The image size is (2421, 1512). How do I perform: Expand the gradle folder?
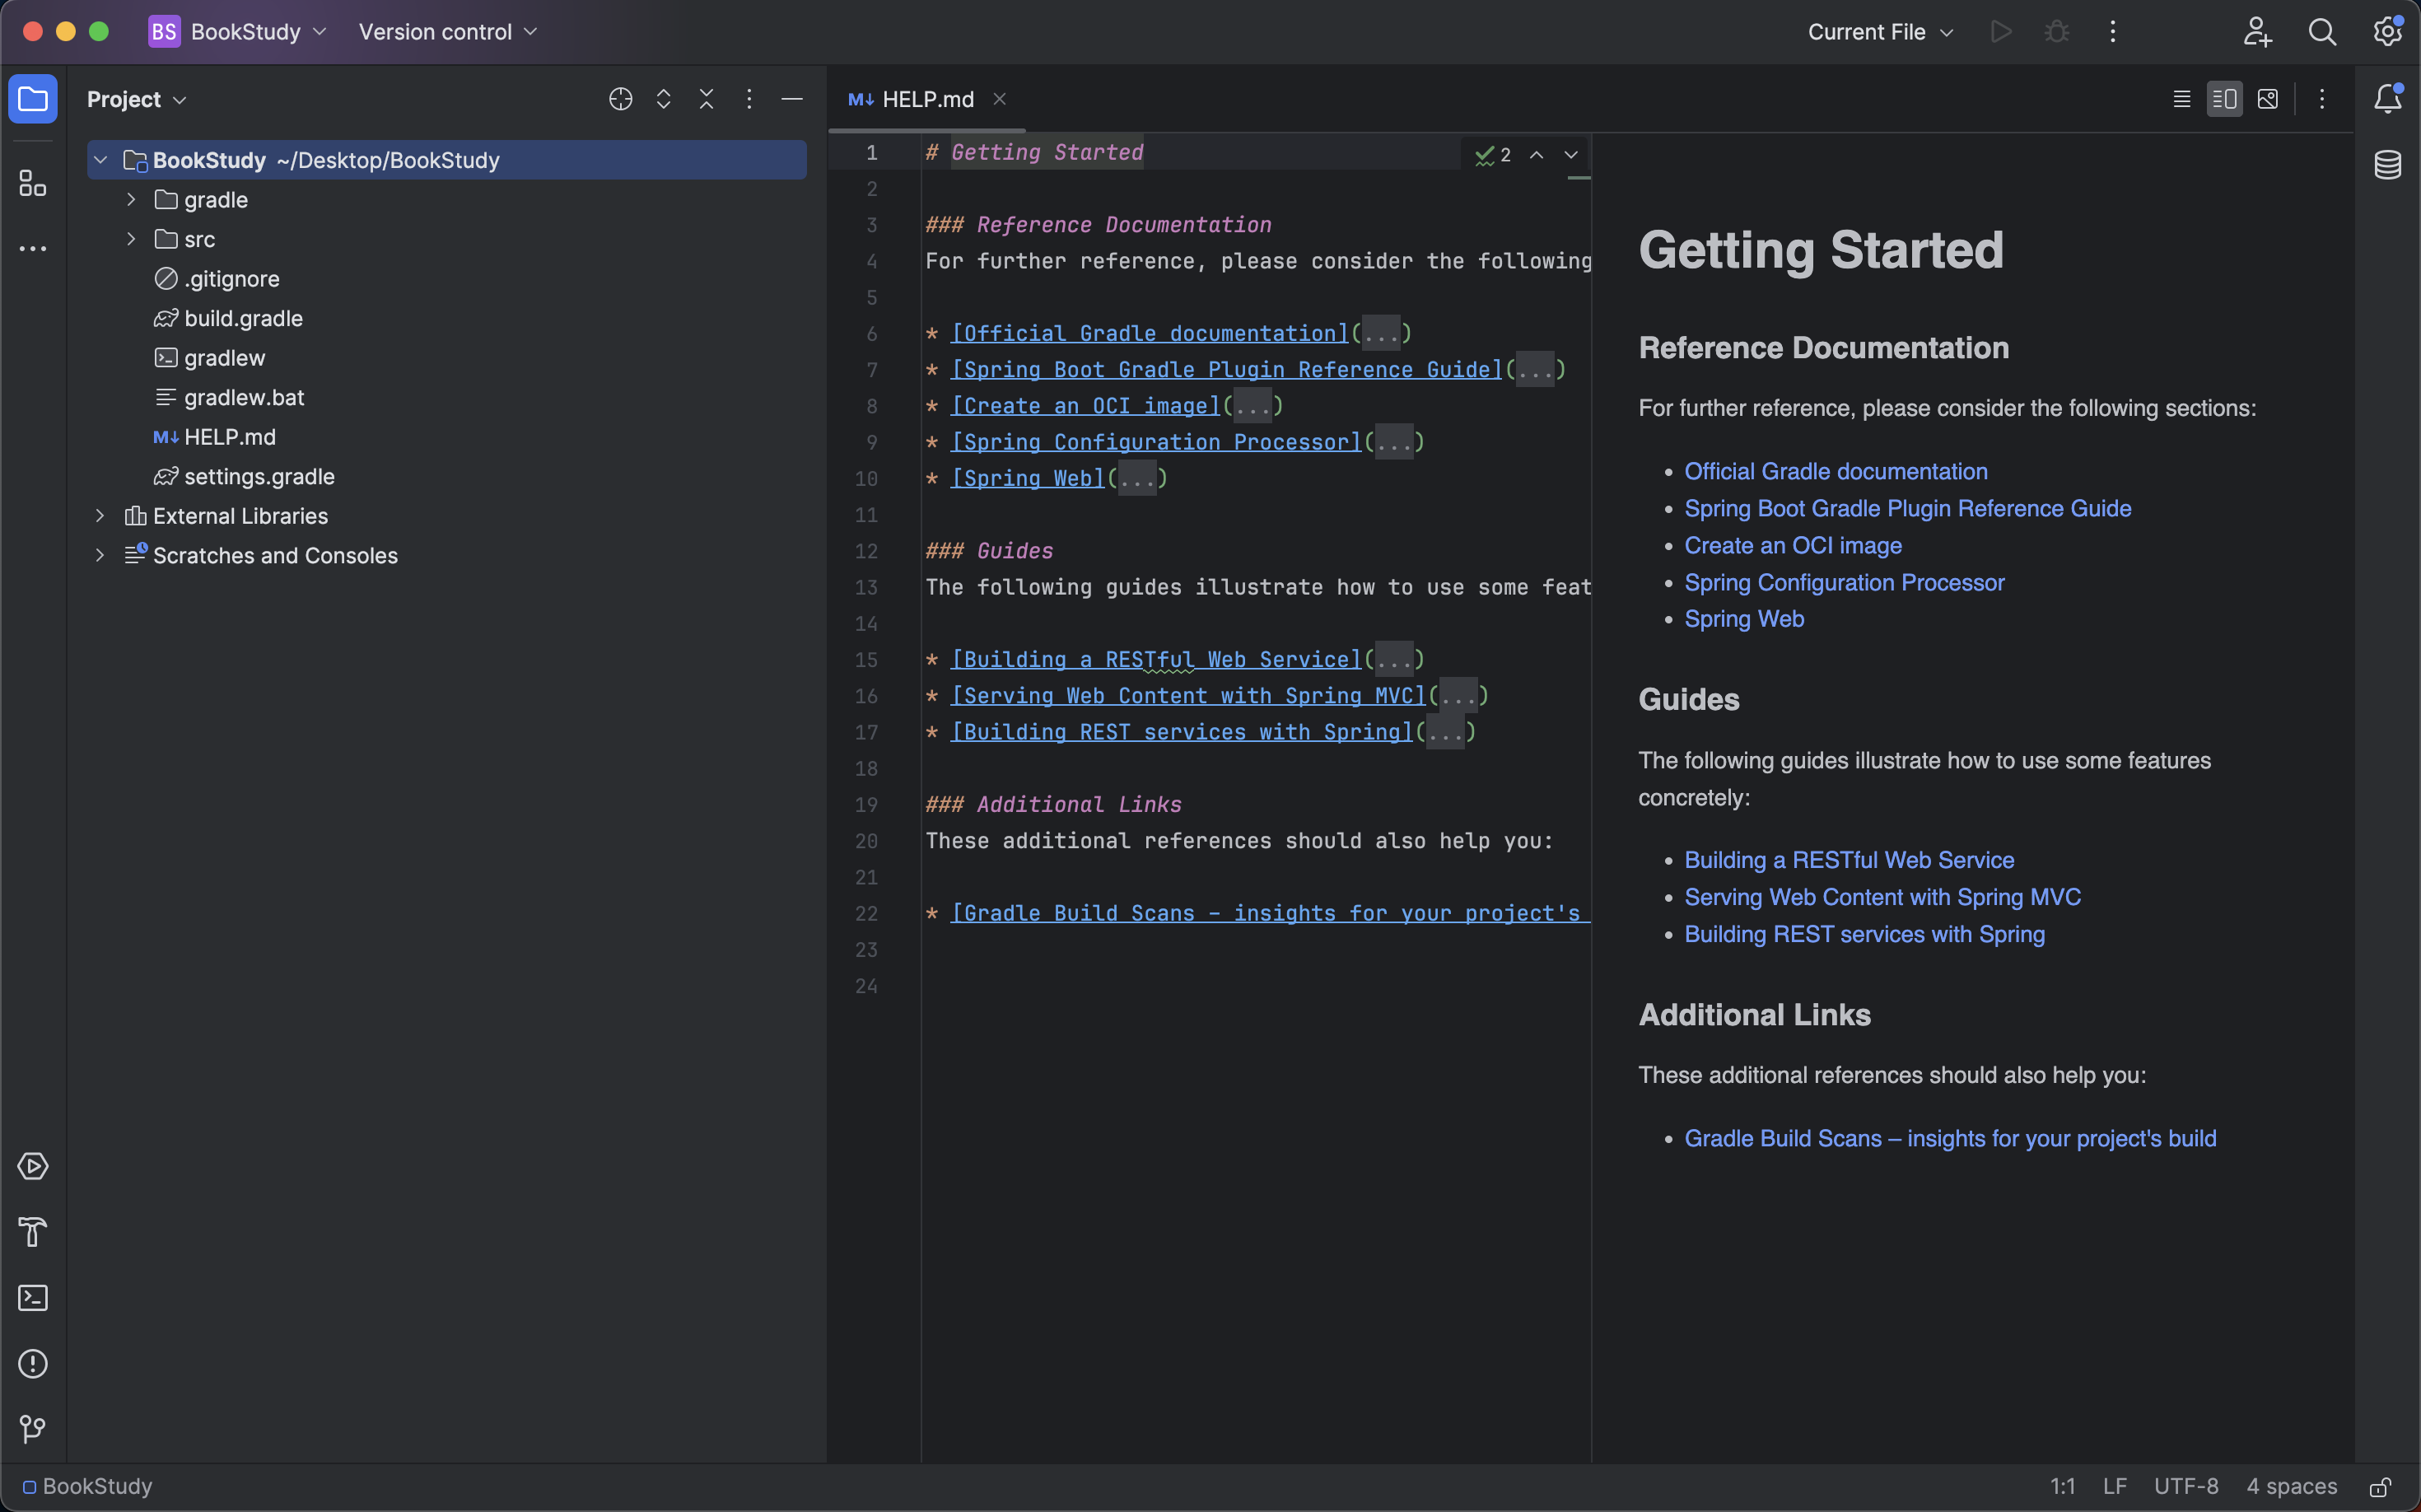click(131, 200)
